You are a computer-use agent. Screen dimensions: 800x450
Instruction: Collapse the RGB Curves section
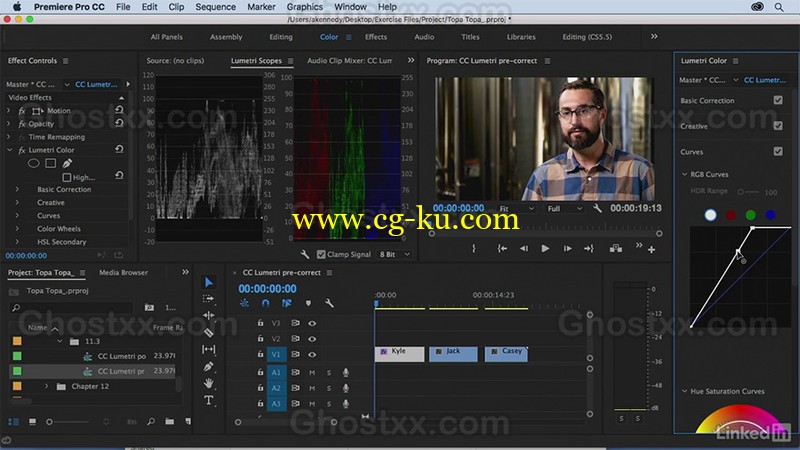[x=684, y=174]
